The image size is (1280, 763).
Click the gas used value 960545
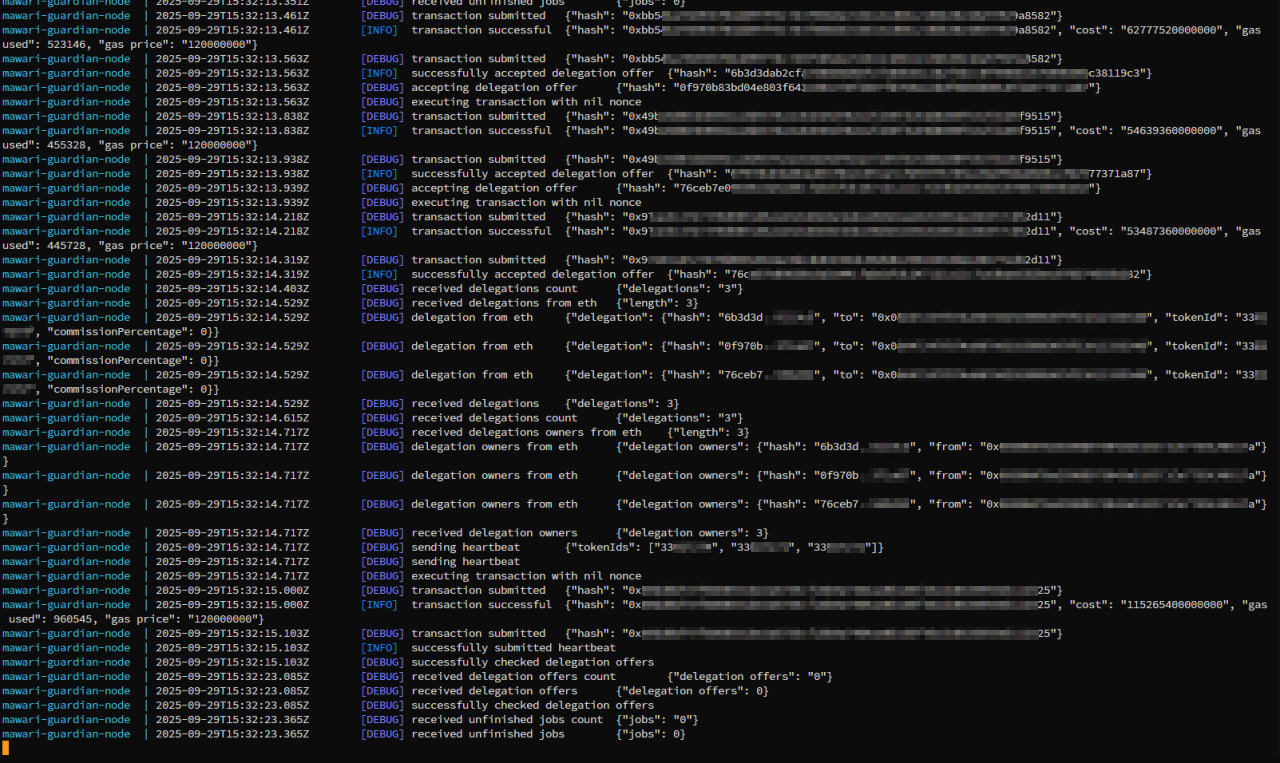(x=65, y=619)
